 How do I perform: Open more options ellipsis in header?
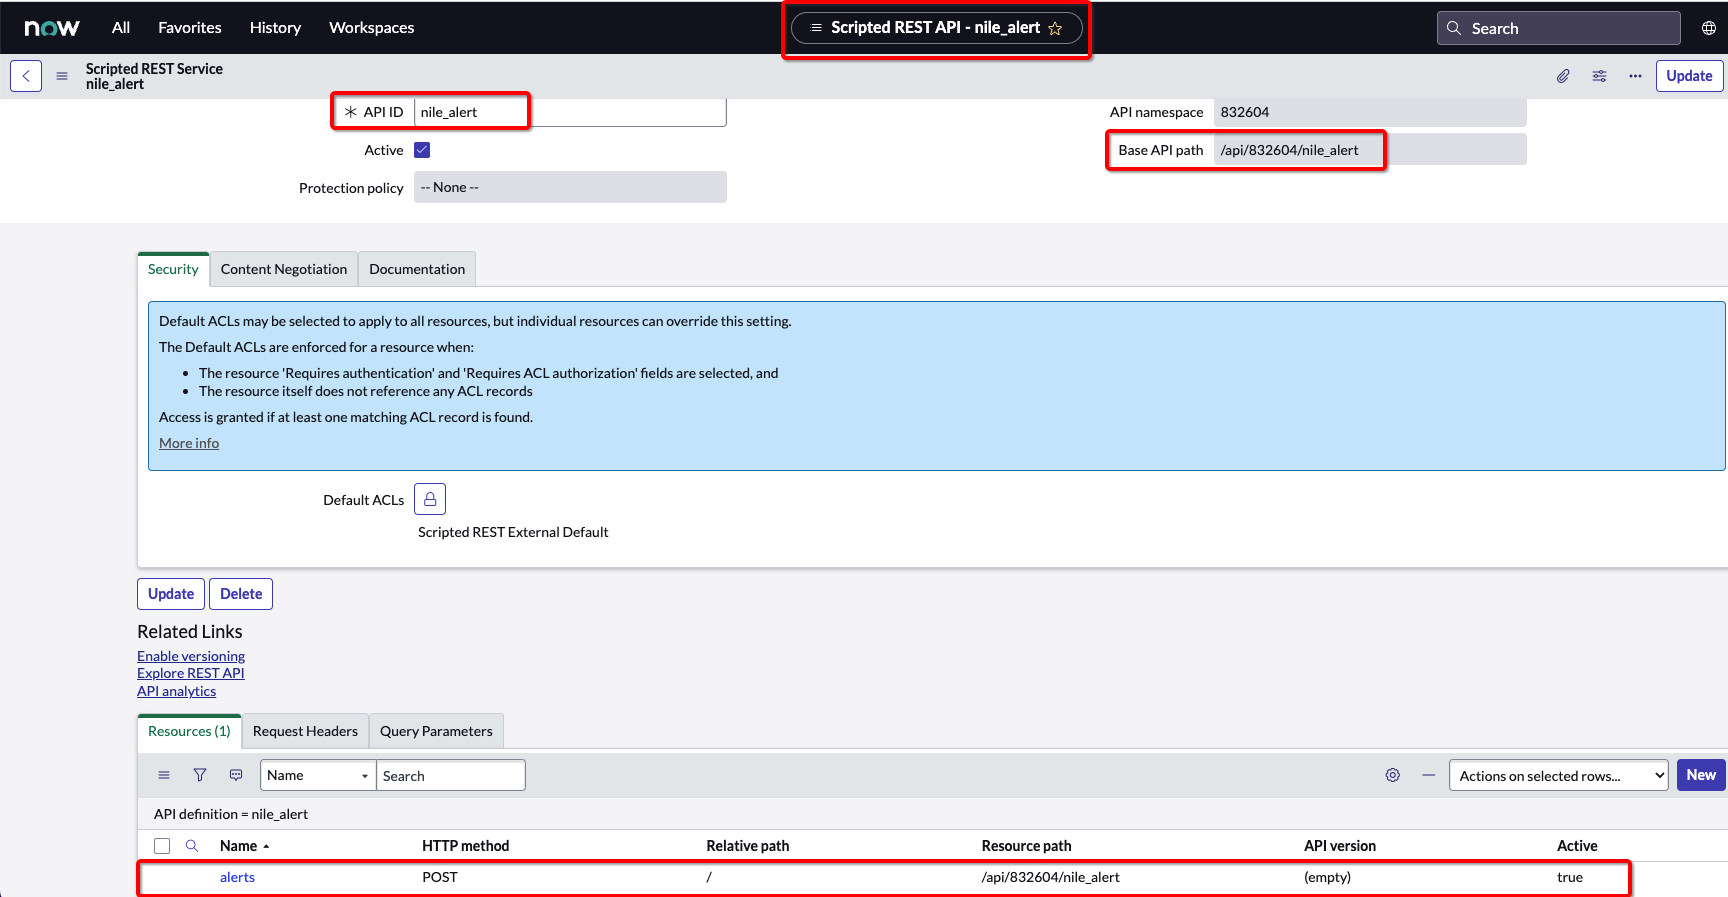(x=1635, y=76)
